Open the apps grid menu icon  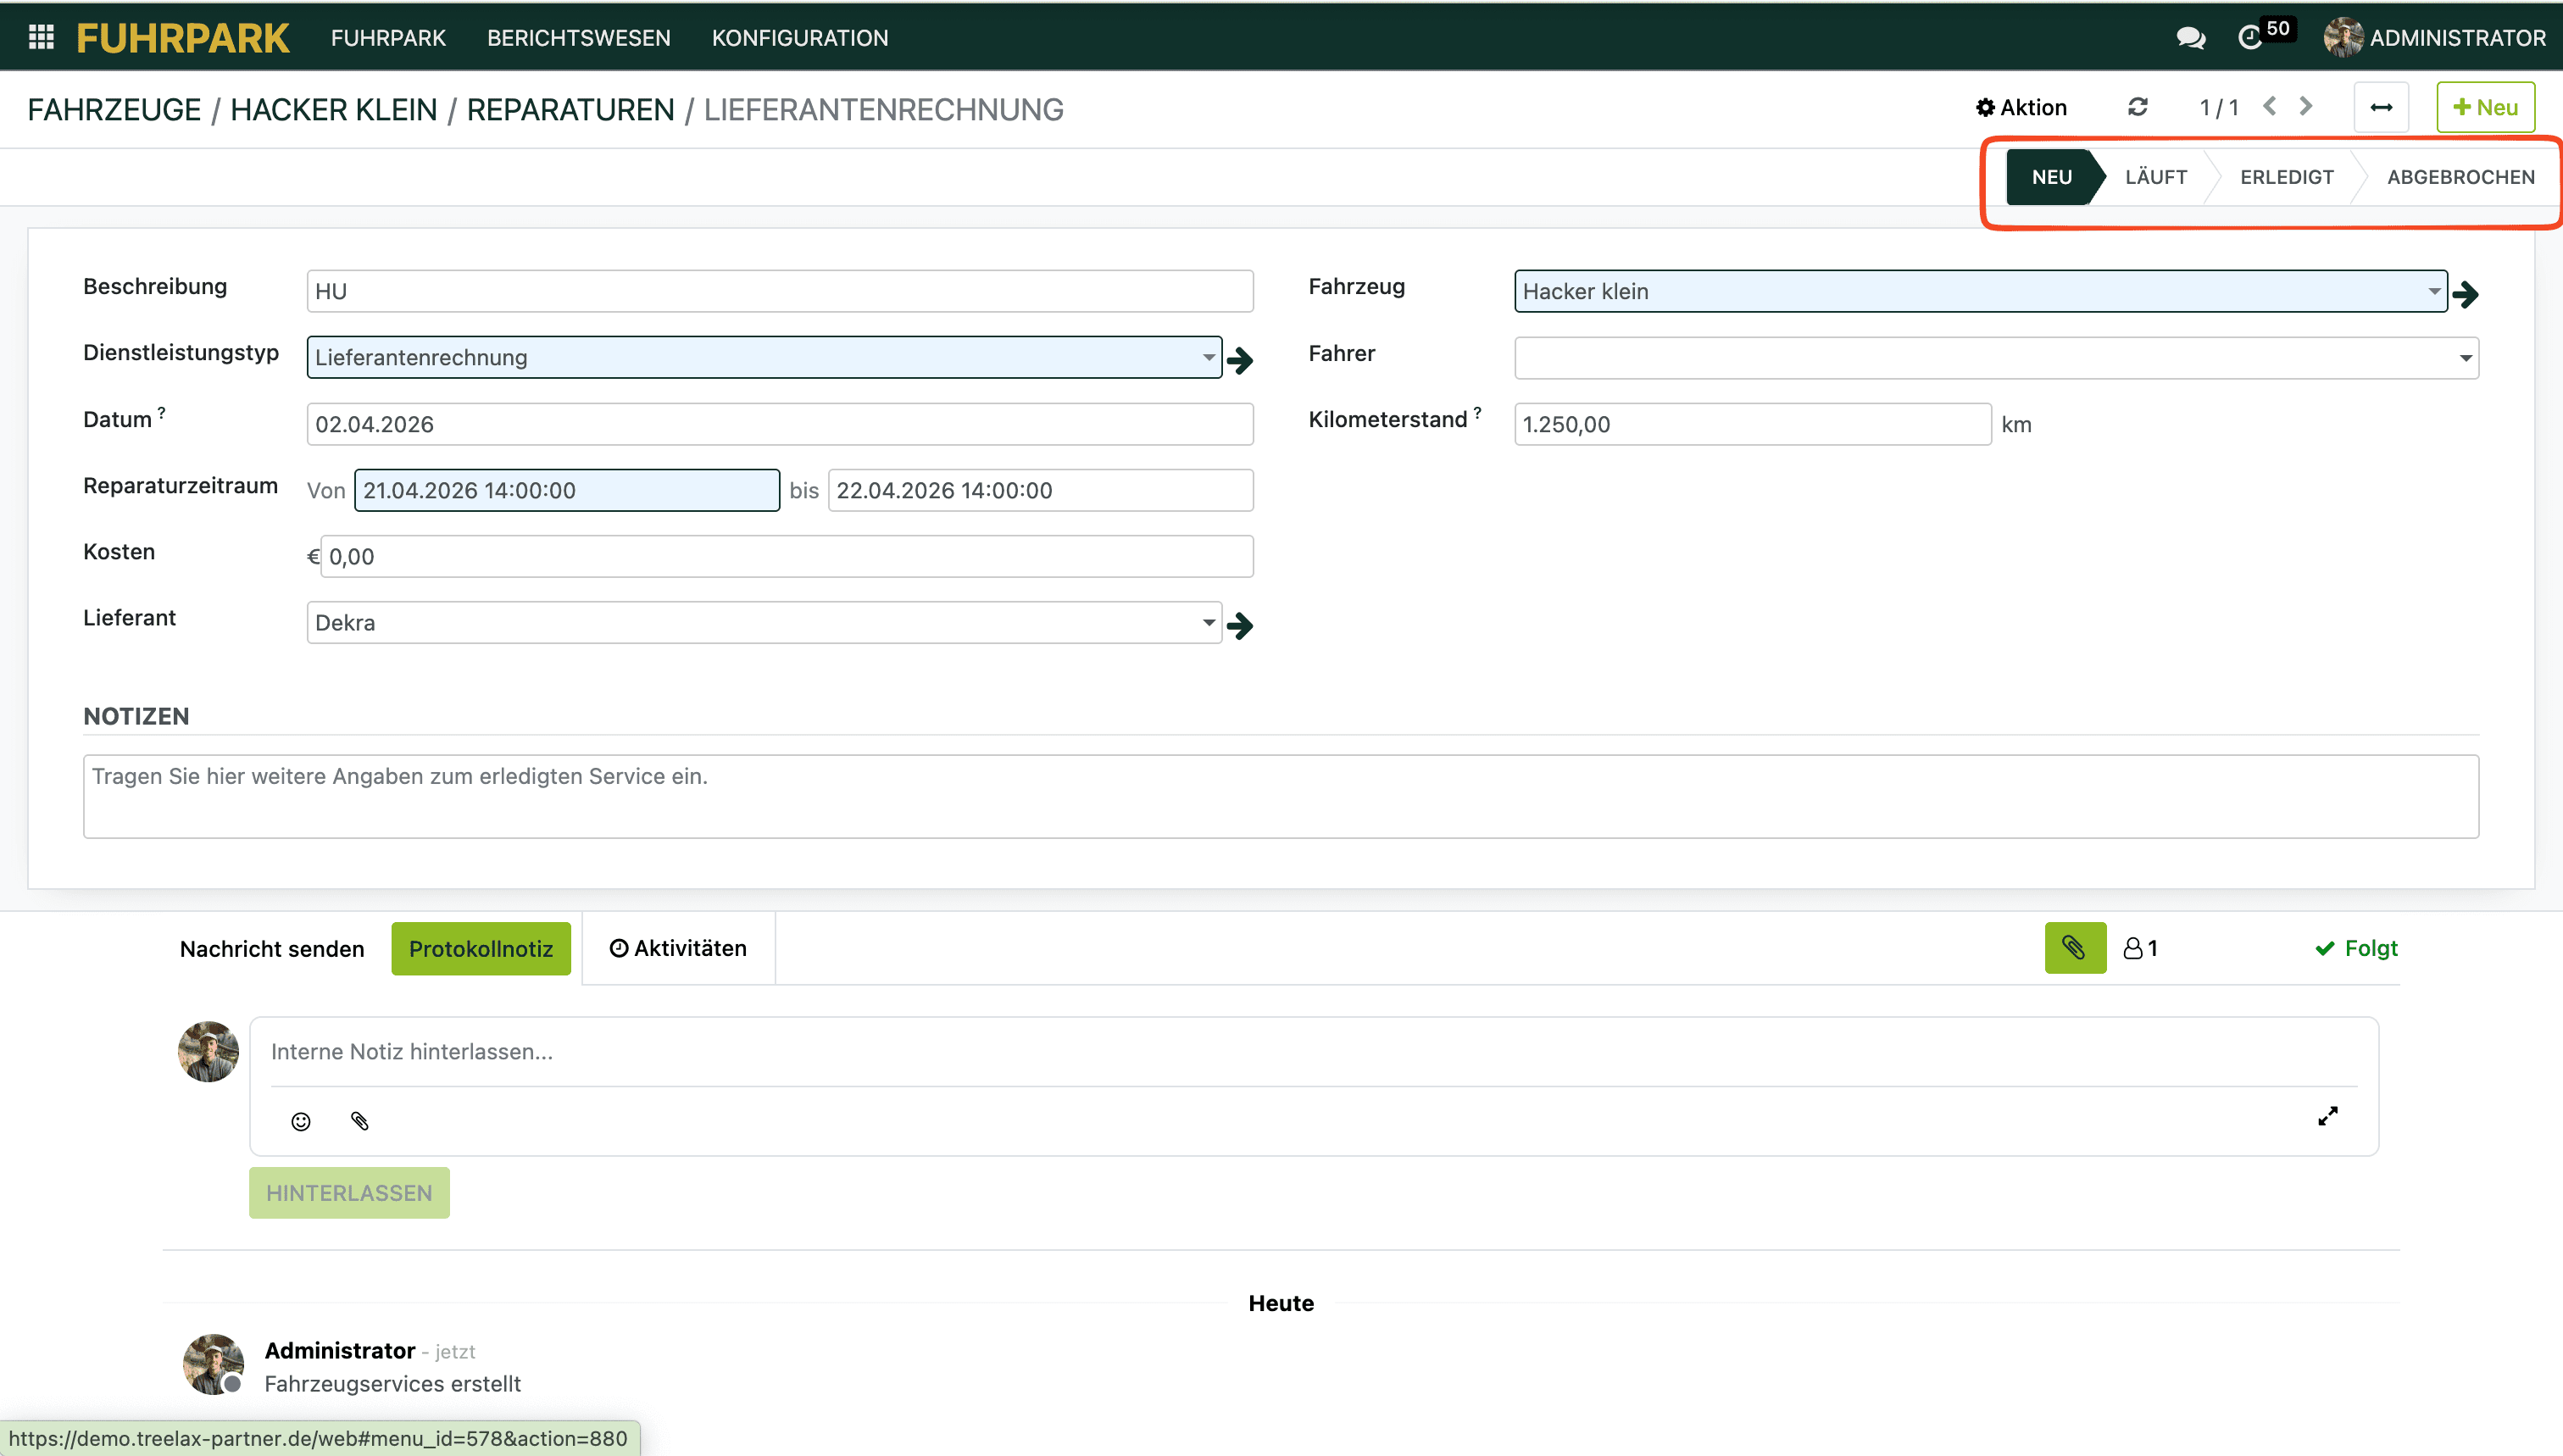41,37
